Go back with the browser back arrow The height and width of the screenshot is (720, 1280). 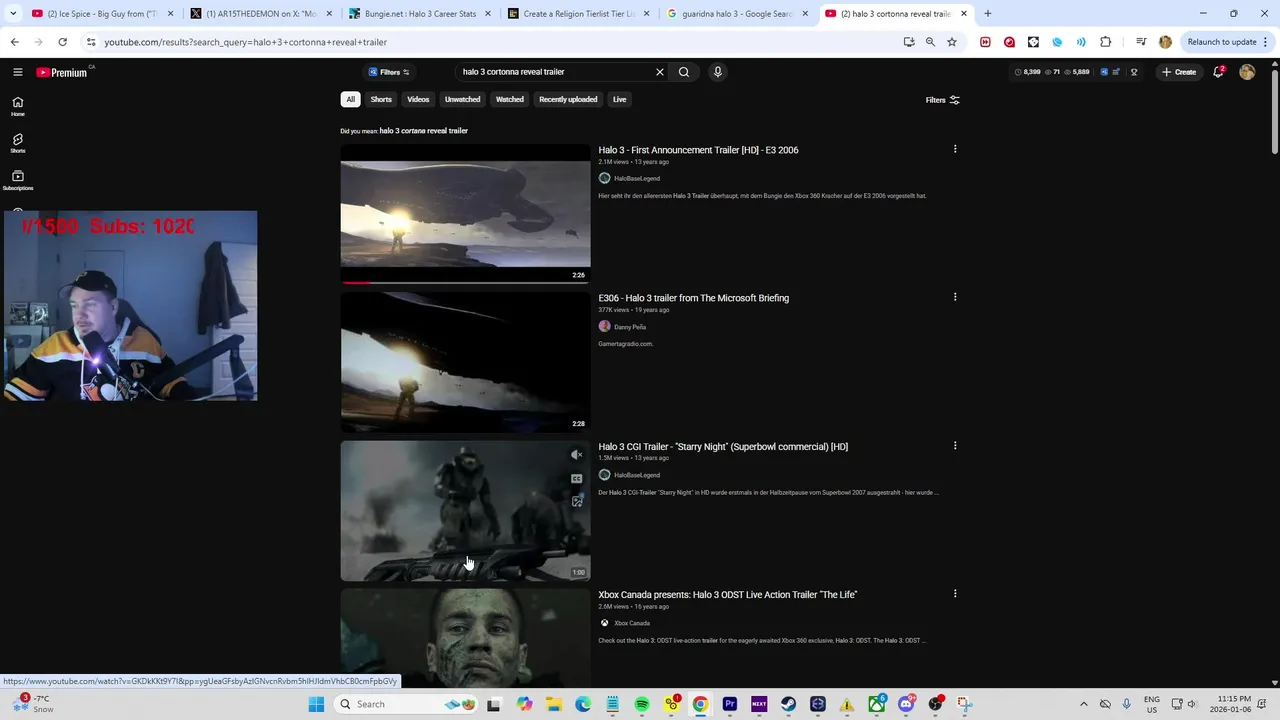click(x=14, y=42)
